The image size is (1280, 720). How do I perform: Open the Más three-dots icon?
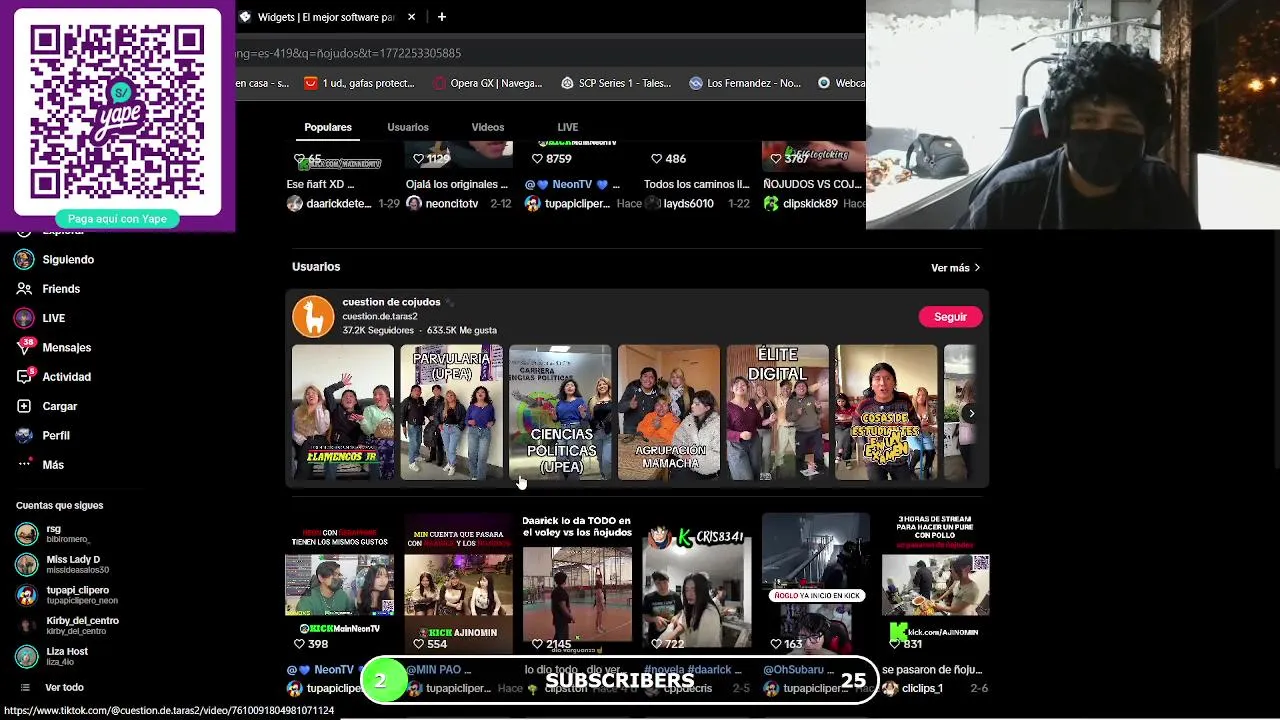click(24, 464)
